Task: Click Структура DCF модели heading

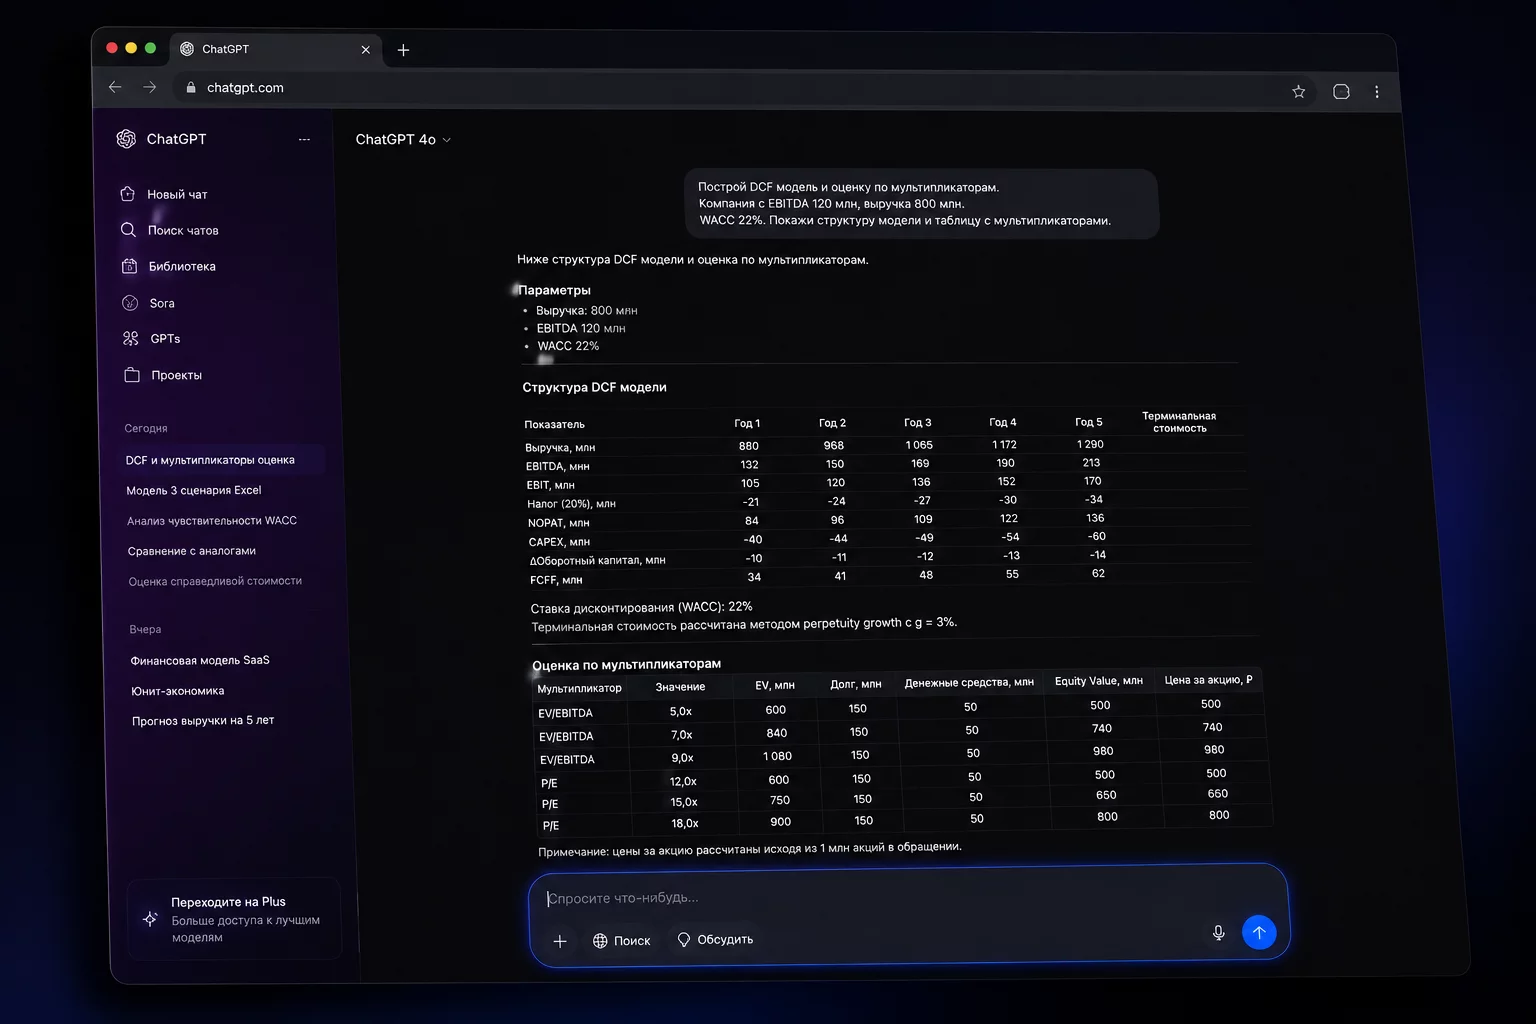Action: click(x=594, y=387)
